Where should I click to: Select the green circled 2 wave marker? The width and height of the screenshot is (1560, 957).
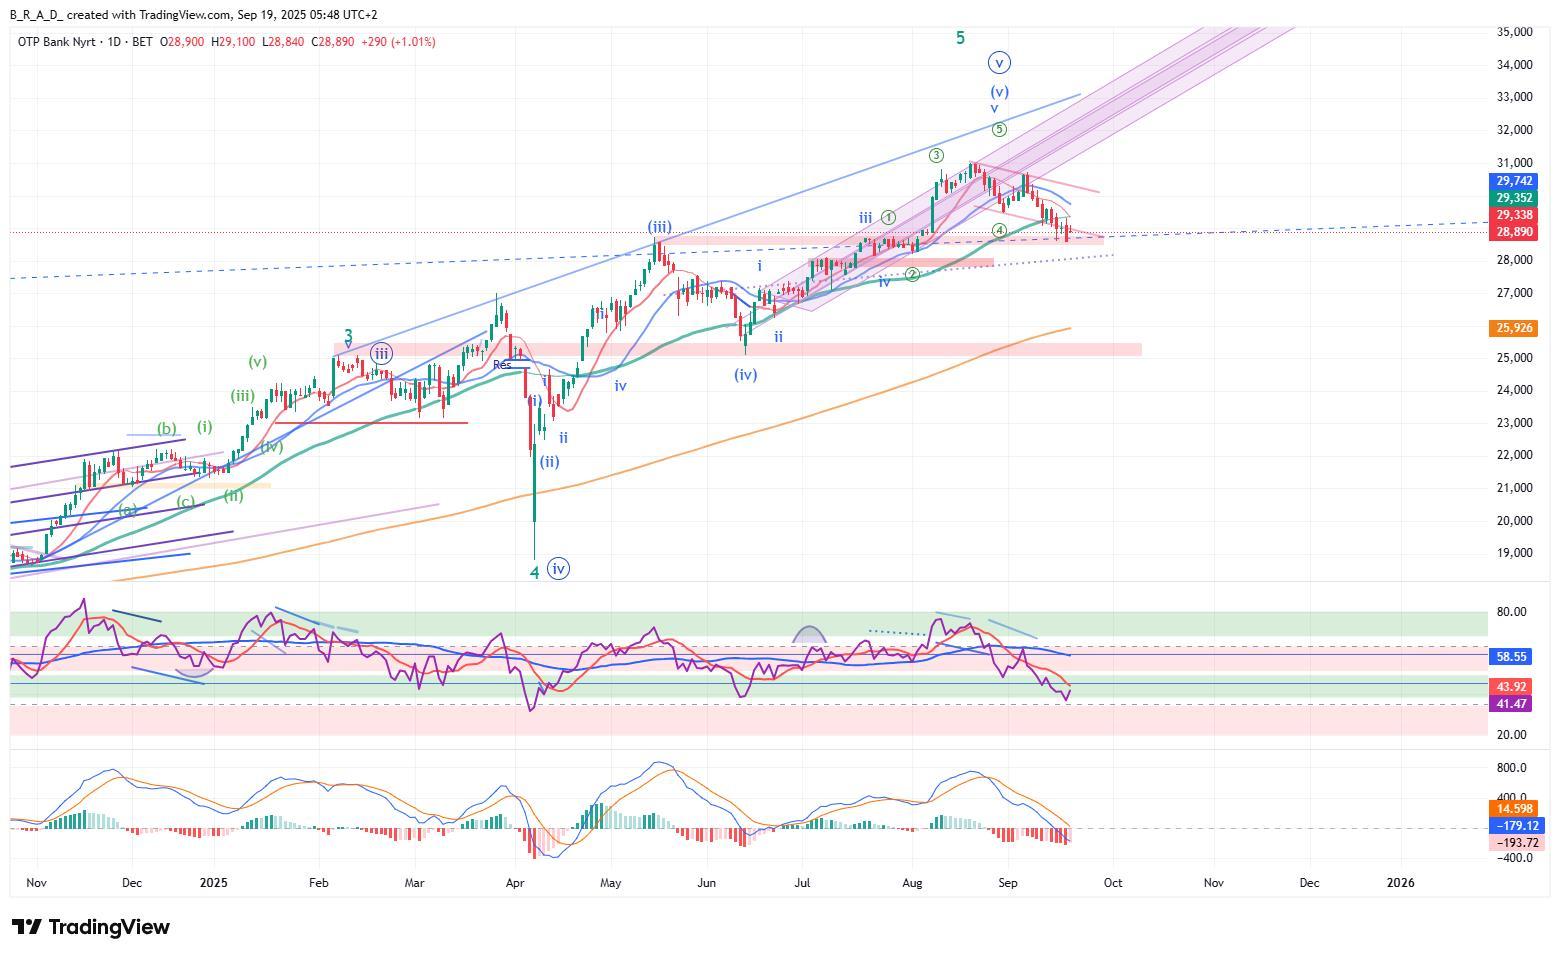point(912,274)
